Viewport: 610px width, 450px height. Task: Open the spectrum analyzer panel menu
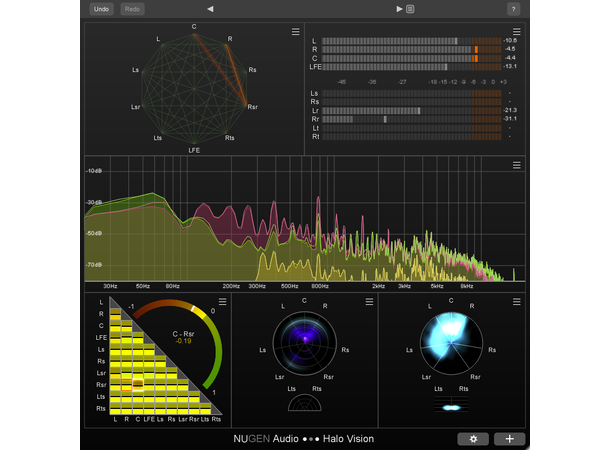click(x=517, y=165)
